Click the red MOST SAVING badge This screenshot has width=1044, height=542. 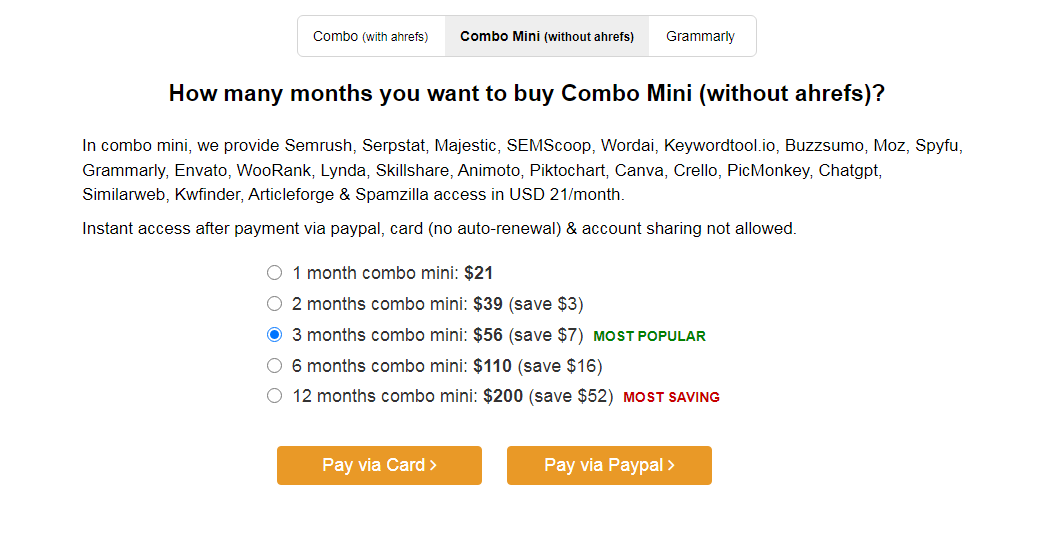pos(671,397)
